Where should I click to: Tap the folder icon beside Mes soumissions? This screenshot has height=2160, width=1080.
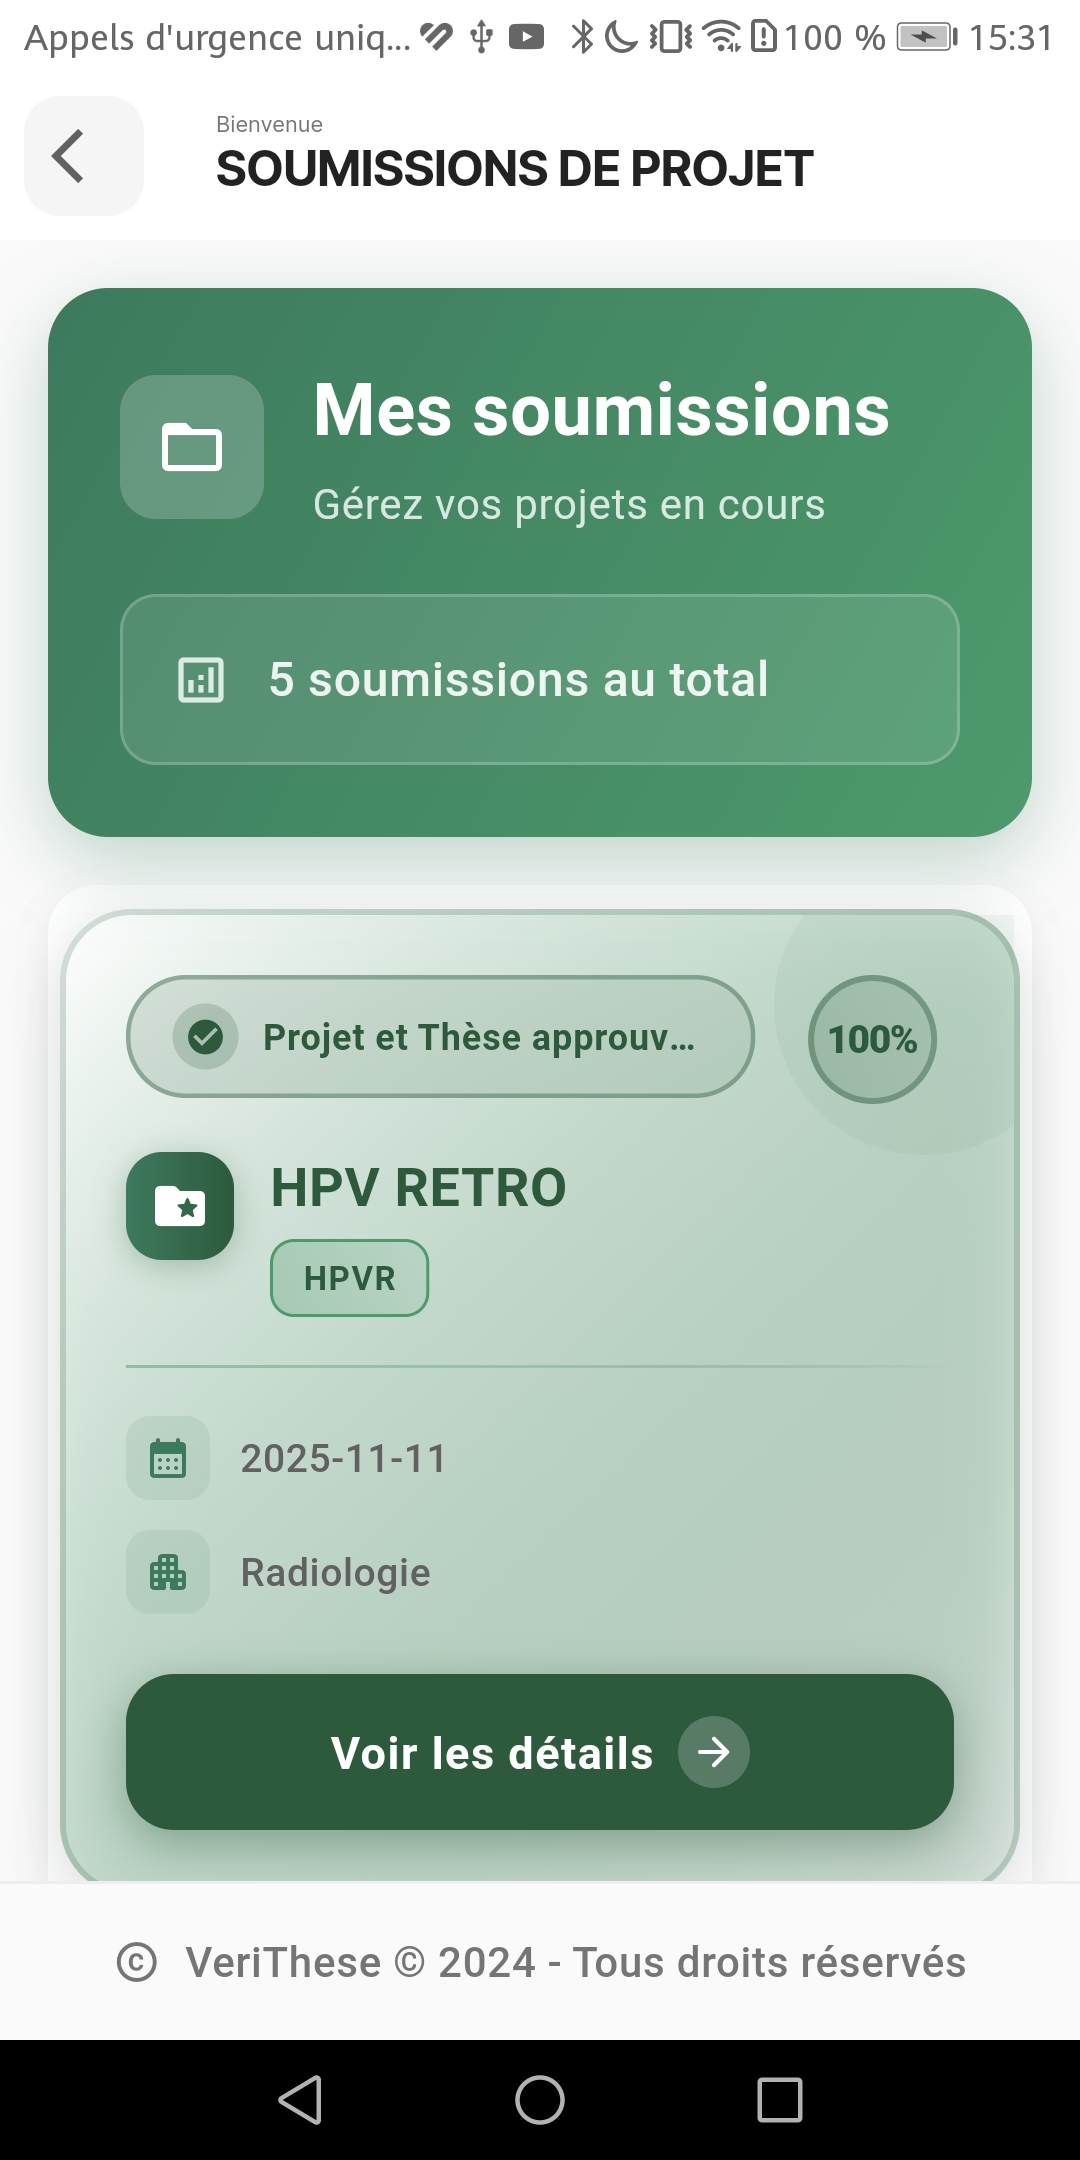(x=192, y=447)
